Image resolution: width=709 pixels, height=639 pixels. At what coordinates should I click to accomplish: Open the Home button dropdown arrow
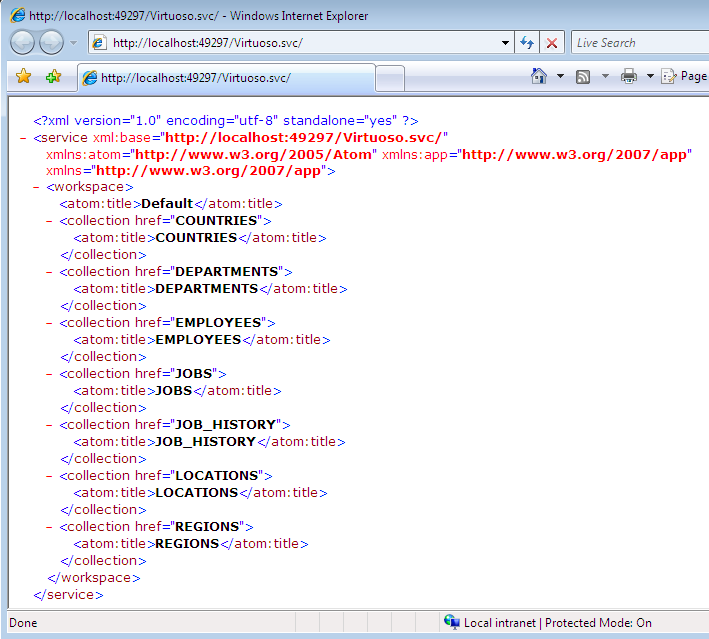point(560,76)
